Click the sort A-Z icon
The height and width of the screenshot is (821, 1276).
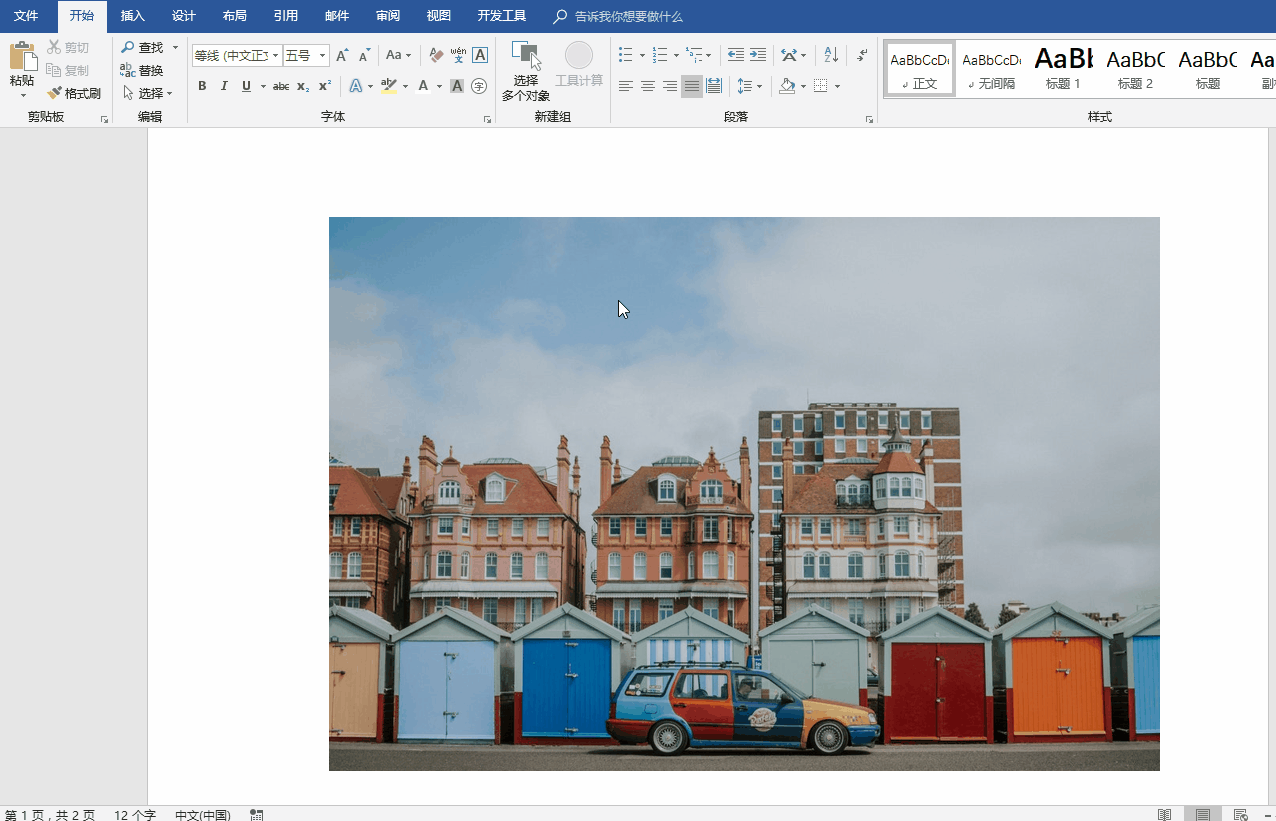coord(831,55)
